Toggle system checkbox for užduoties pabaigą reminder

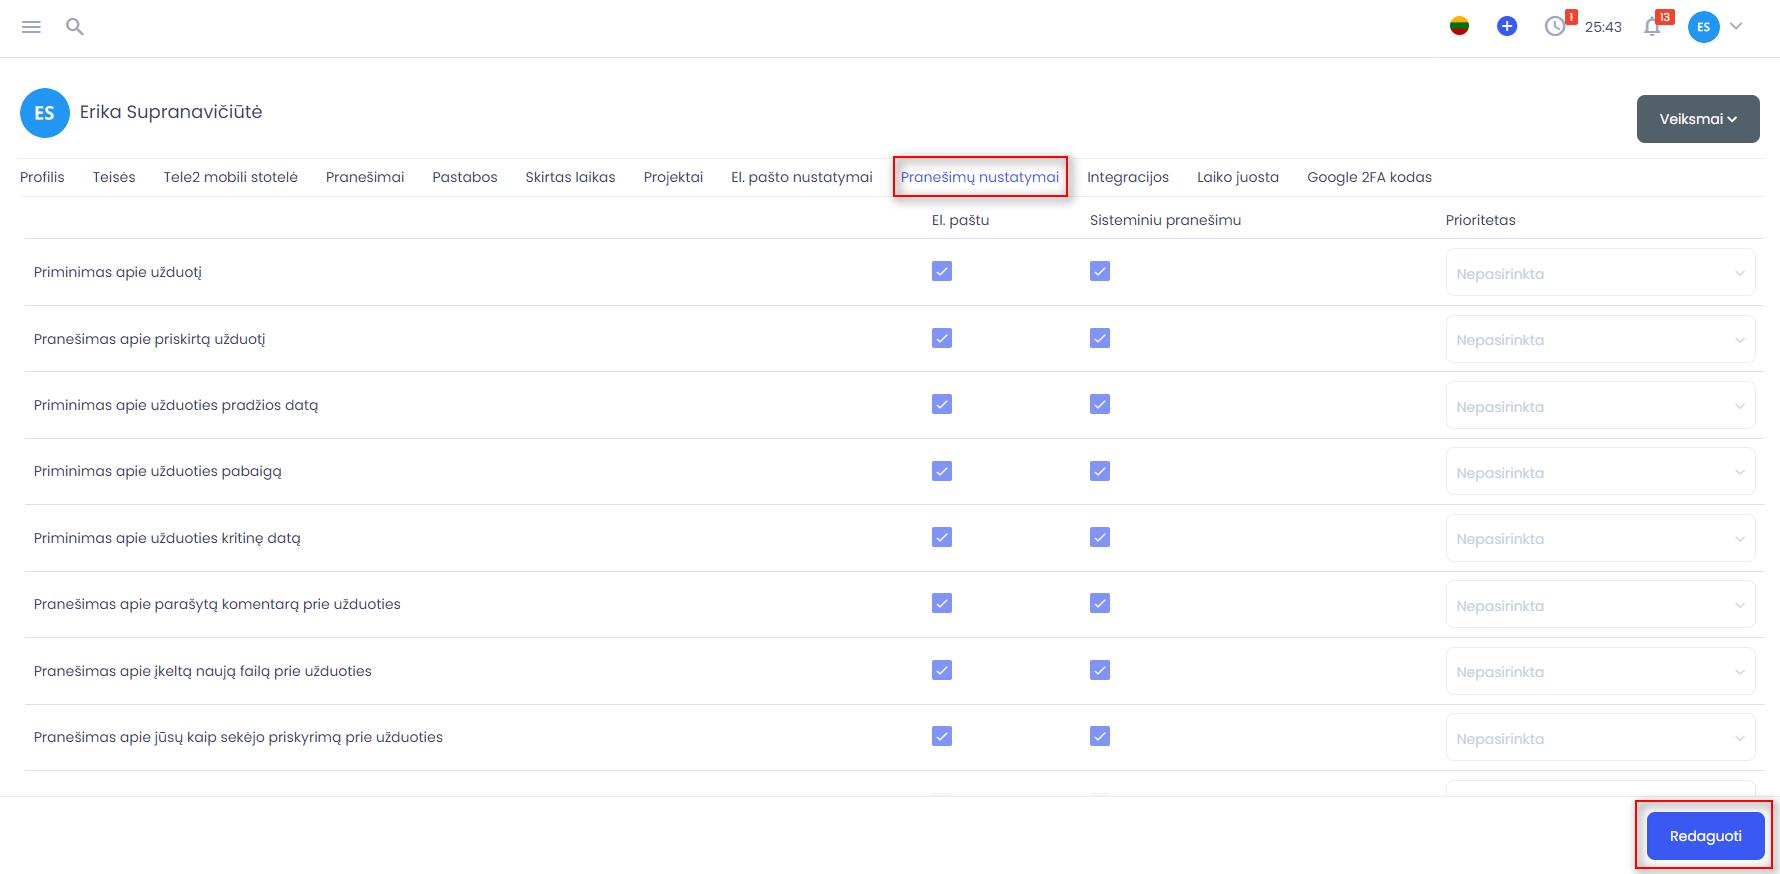[1100, 471]
